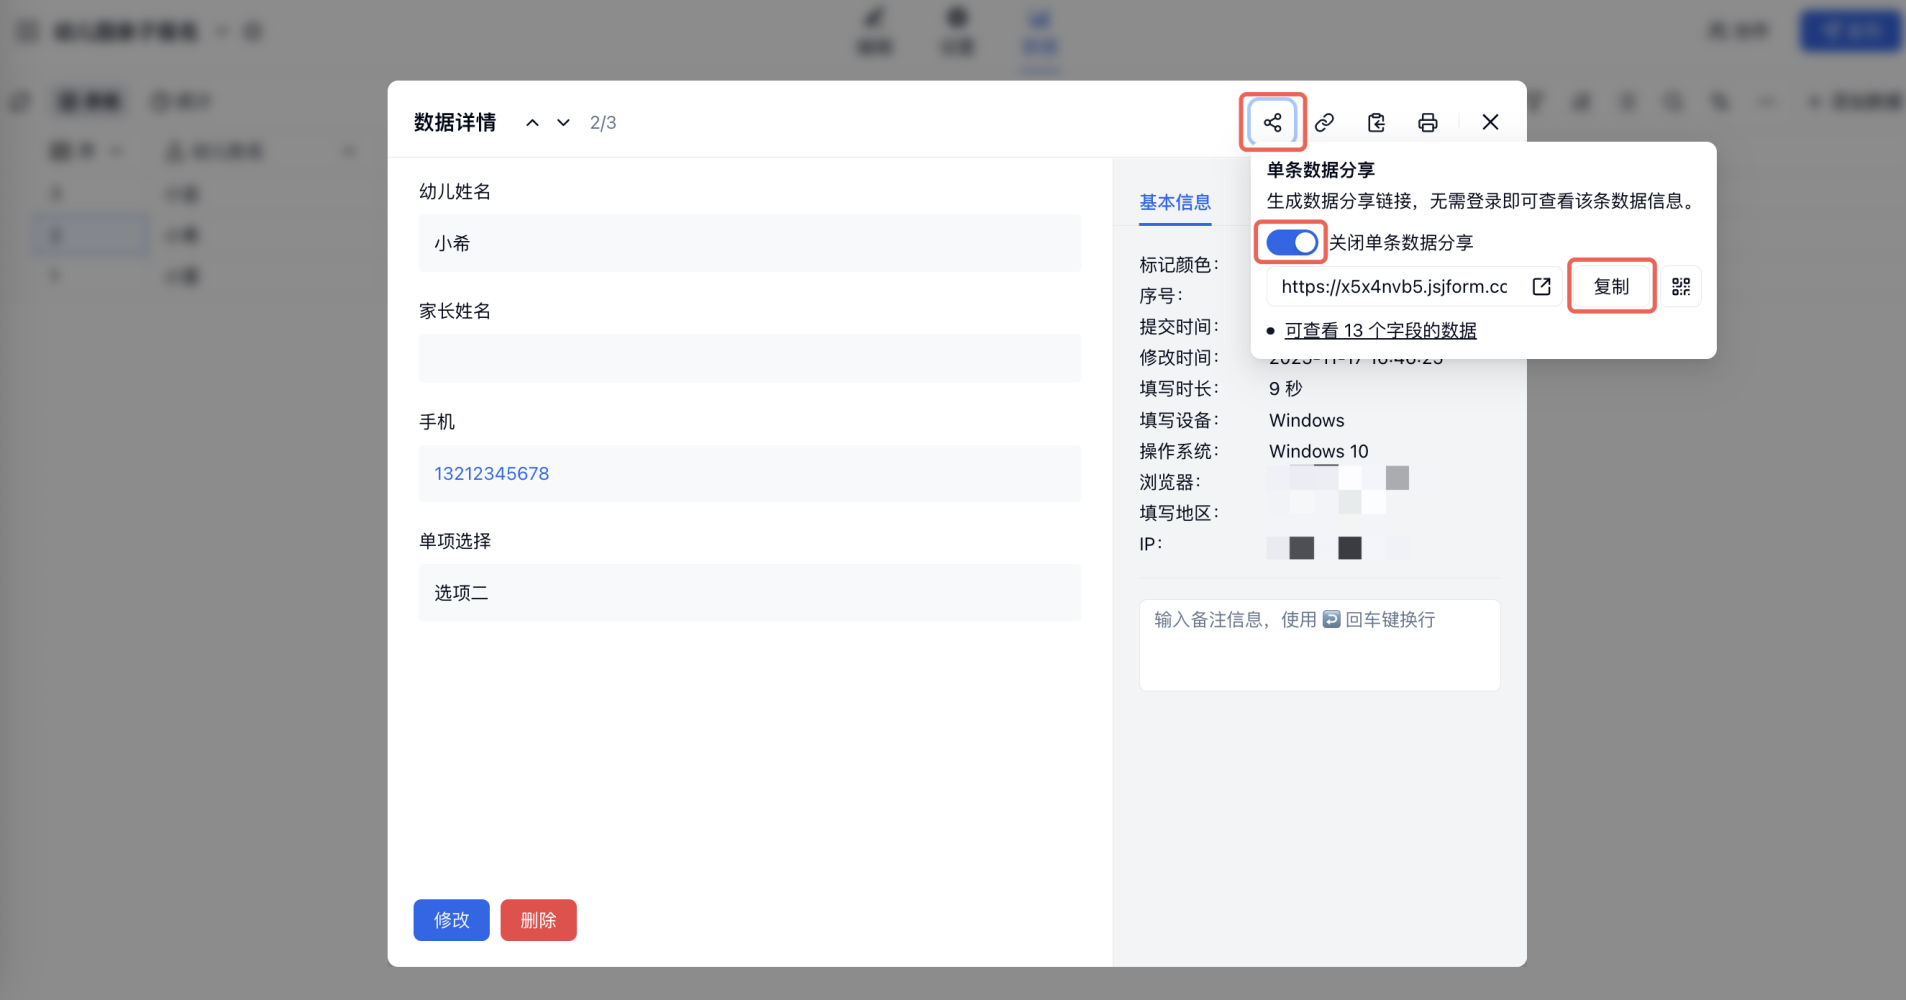Image resolution: width=1906 pixels, height=1000 pixels.
Task: Click the share URL text field
Action: (x=1394, y=287)
